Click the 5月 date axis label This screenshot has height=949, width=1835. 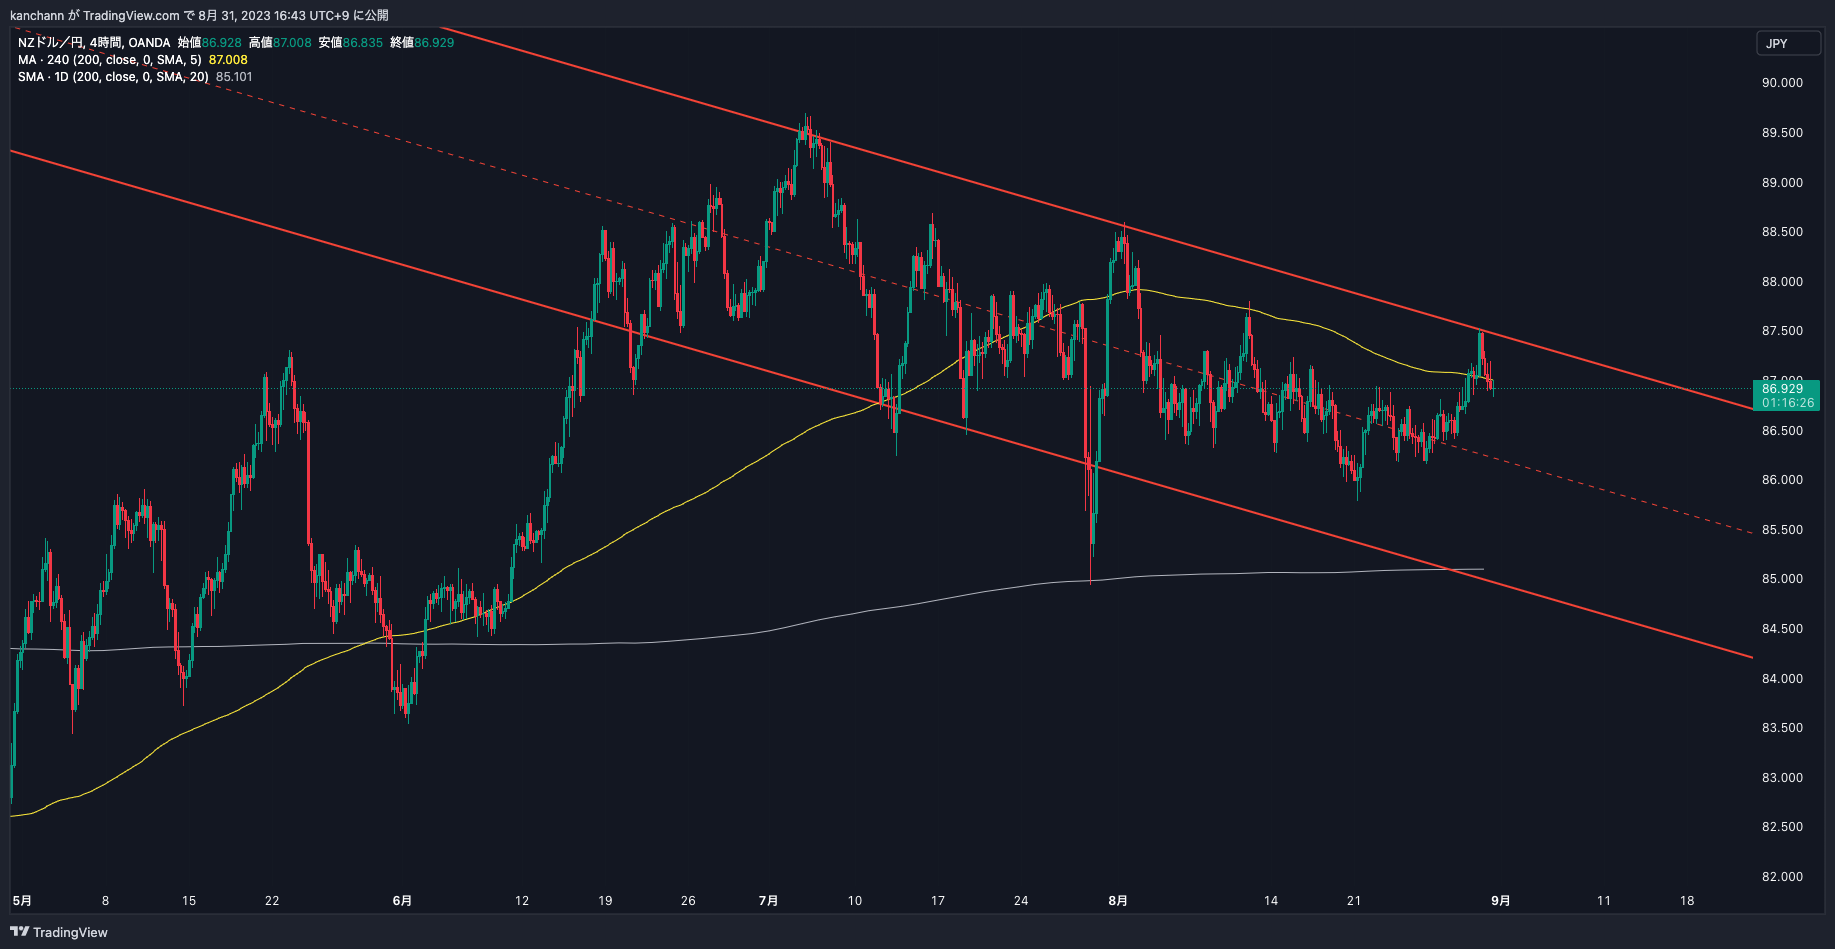(x=22, y=901)
